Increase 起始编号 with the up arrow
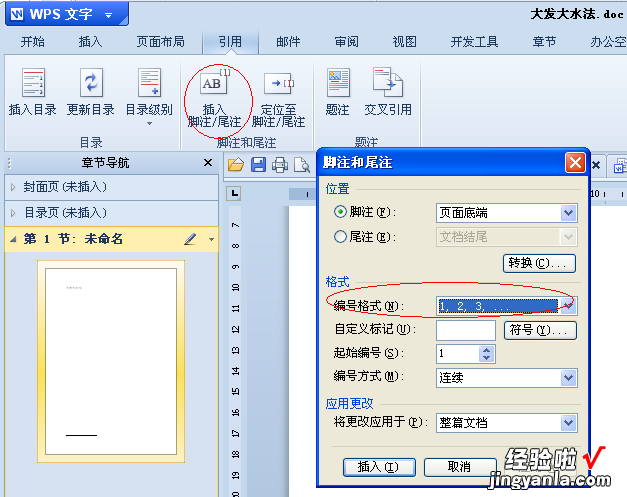 tap(487, 350)
